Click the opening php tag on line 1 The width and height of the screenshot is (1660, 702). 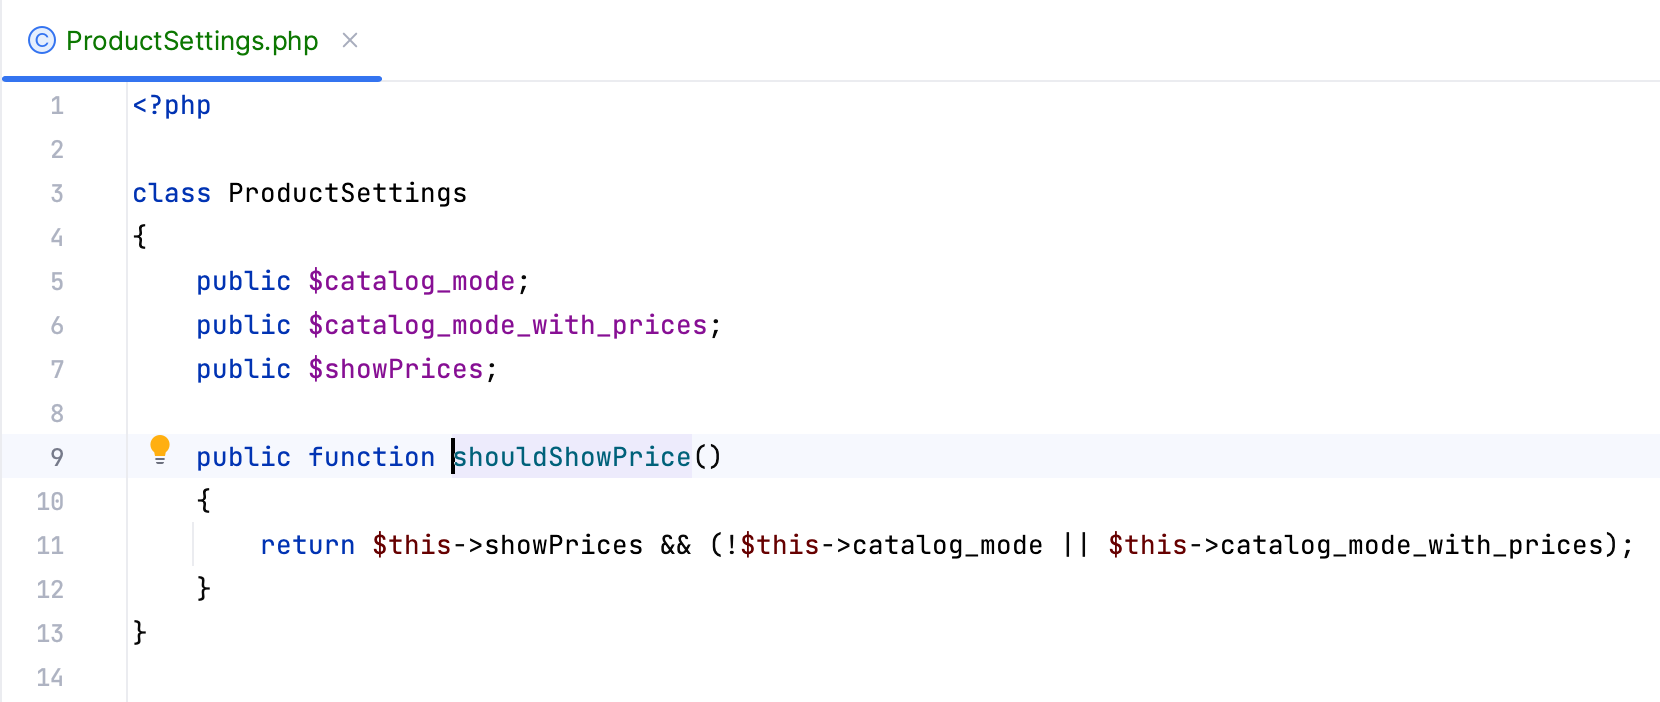click(171, 105)
